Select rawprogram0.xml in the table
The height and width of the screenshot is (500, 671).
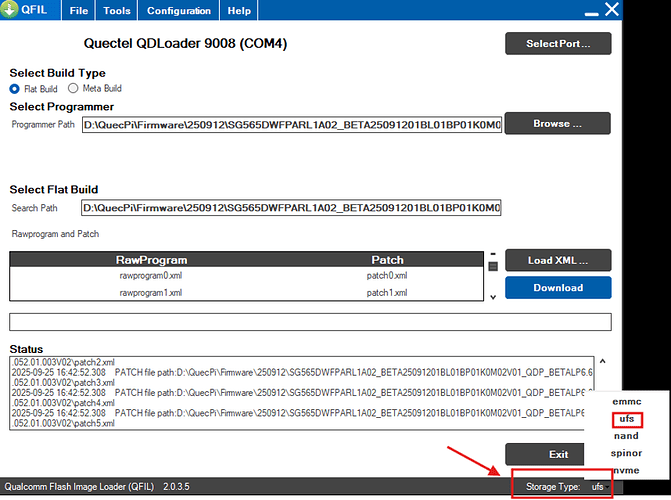point(151,276)
